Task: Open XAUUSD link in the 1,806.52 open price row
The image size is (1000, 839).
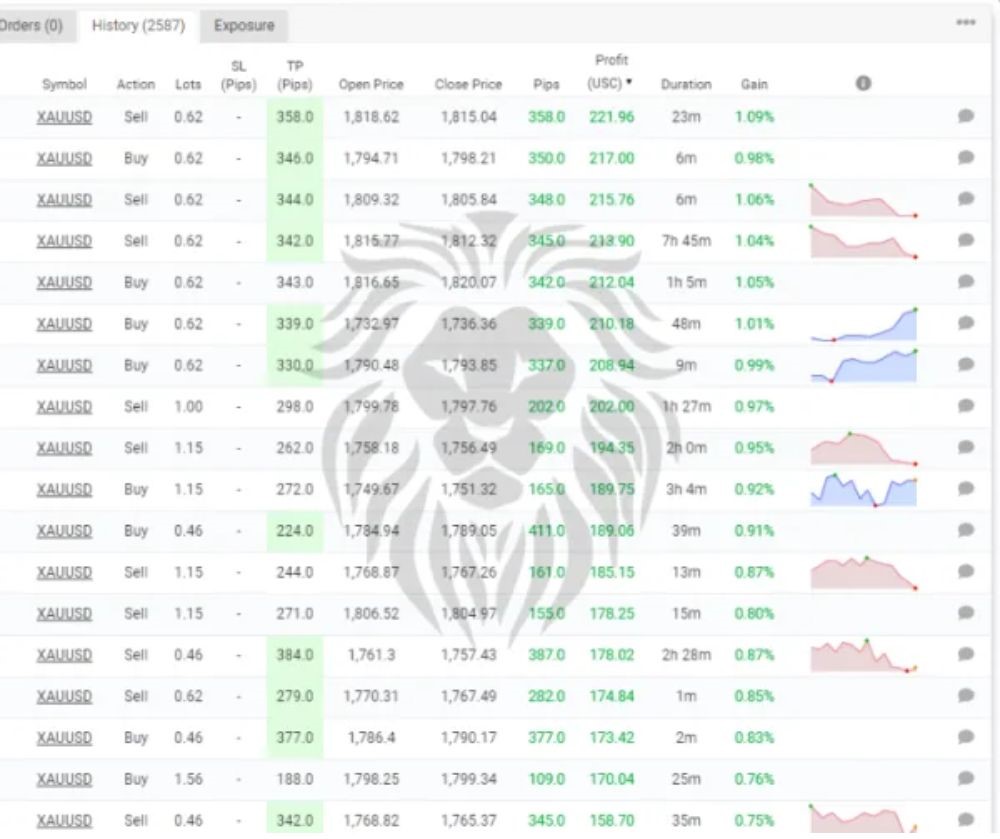Action: (x=64, y=614)
